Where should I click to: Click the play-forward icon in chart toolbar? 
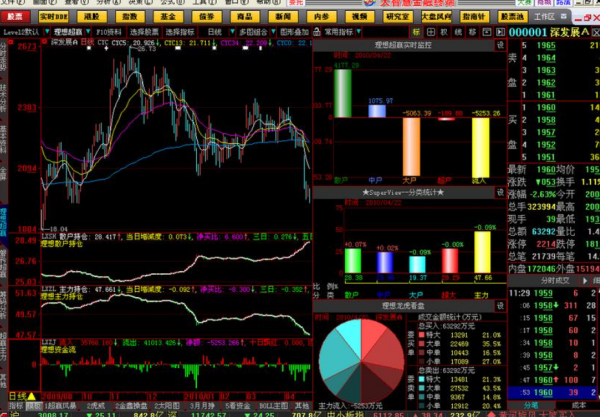500,32
